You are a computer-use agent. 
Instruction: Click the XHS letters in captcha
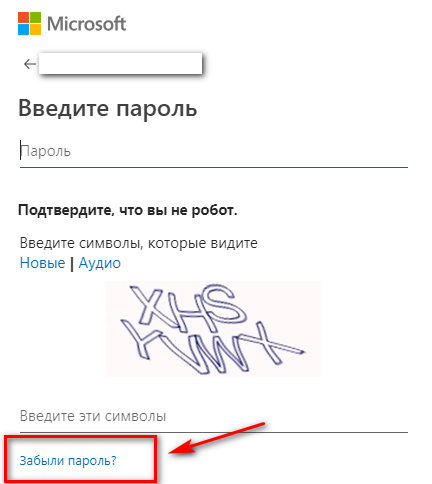pyautogui.click(x=187, y=307)
